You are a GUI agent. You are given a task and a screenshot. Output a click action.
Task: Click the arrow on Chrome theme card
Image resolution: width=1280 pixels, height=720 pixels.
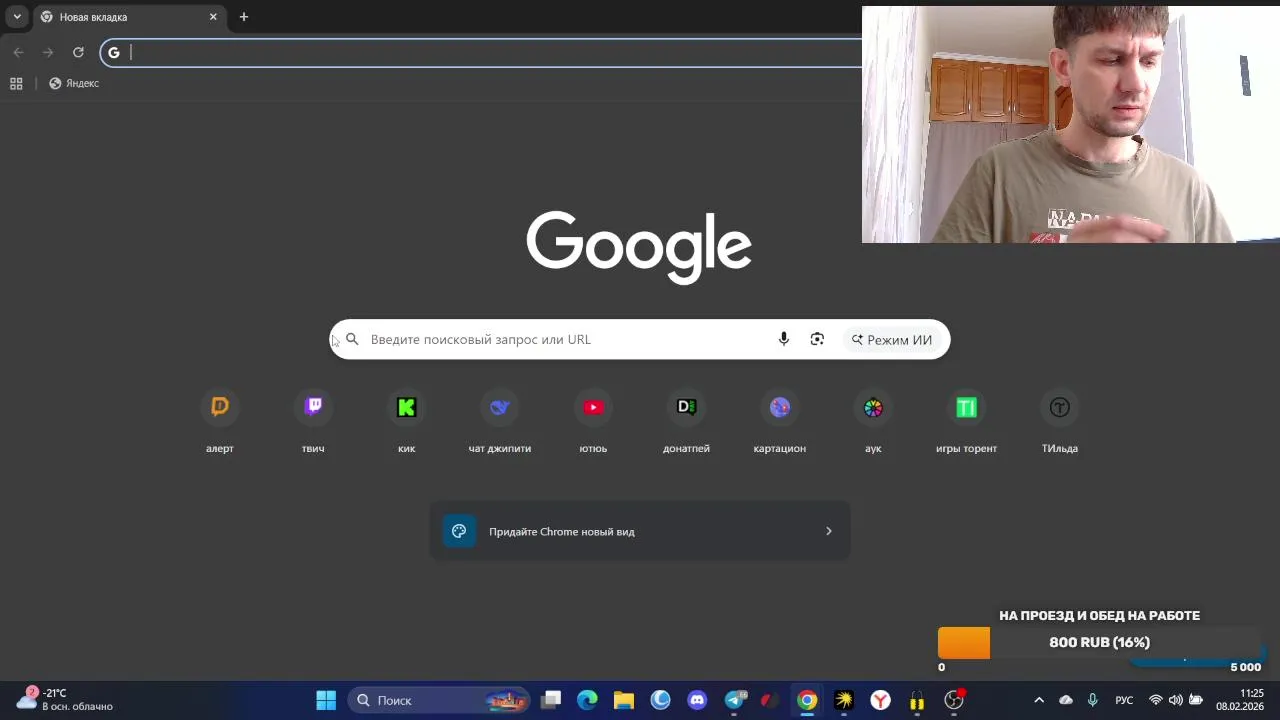click(828, 531)
